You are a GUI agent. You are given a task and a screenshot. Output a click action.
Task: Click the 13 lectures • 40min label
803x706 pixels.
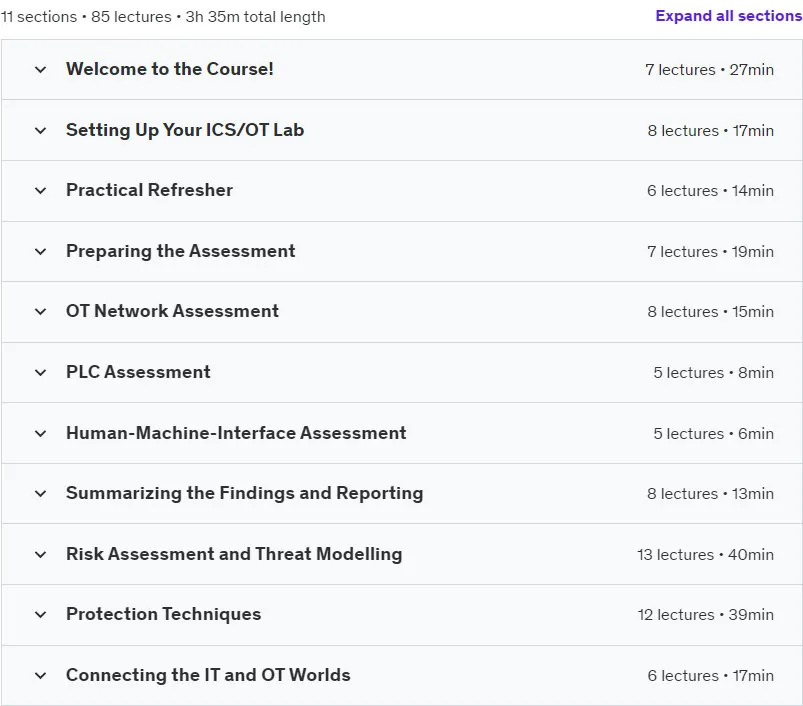click(705, 554)
